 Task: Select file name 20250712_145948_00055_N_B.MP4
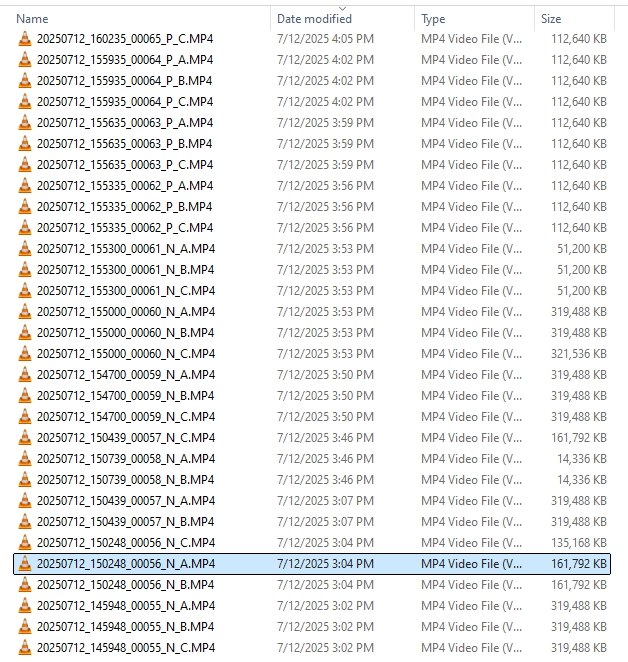pos(125,627)
